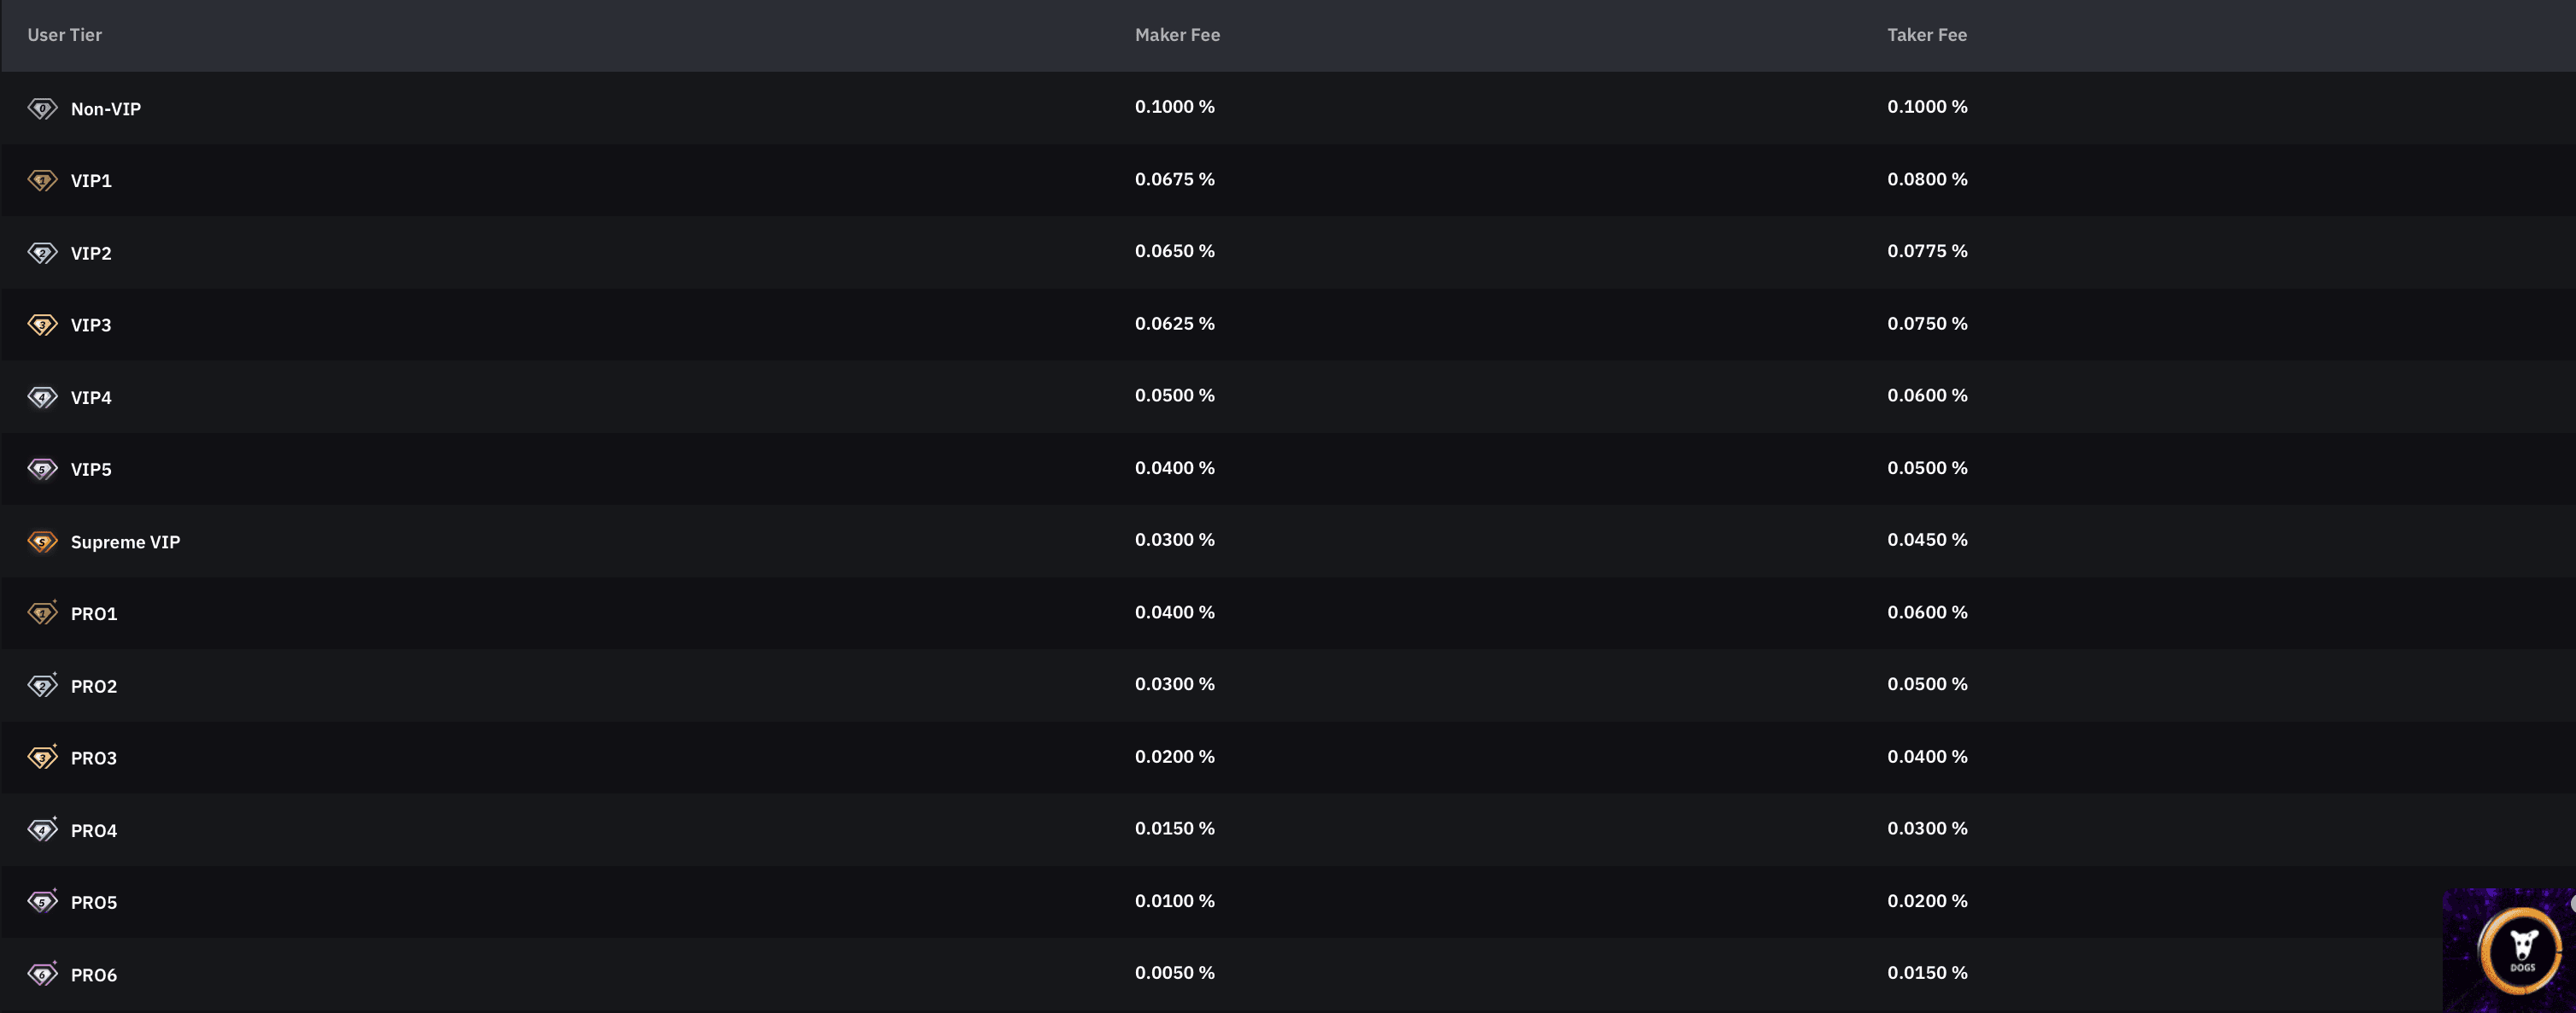Click the VIP5 purple badge icon
This screenshot has height=1013, width=2576.
pos(42,469)
